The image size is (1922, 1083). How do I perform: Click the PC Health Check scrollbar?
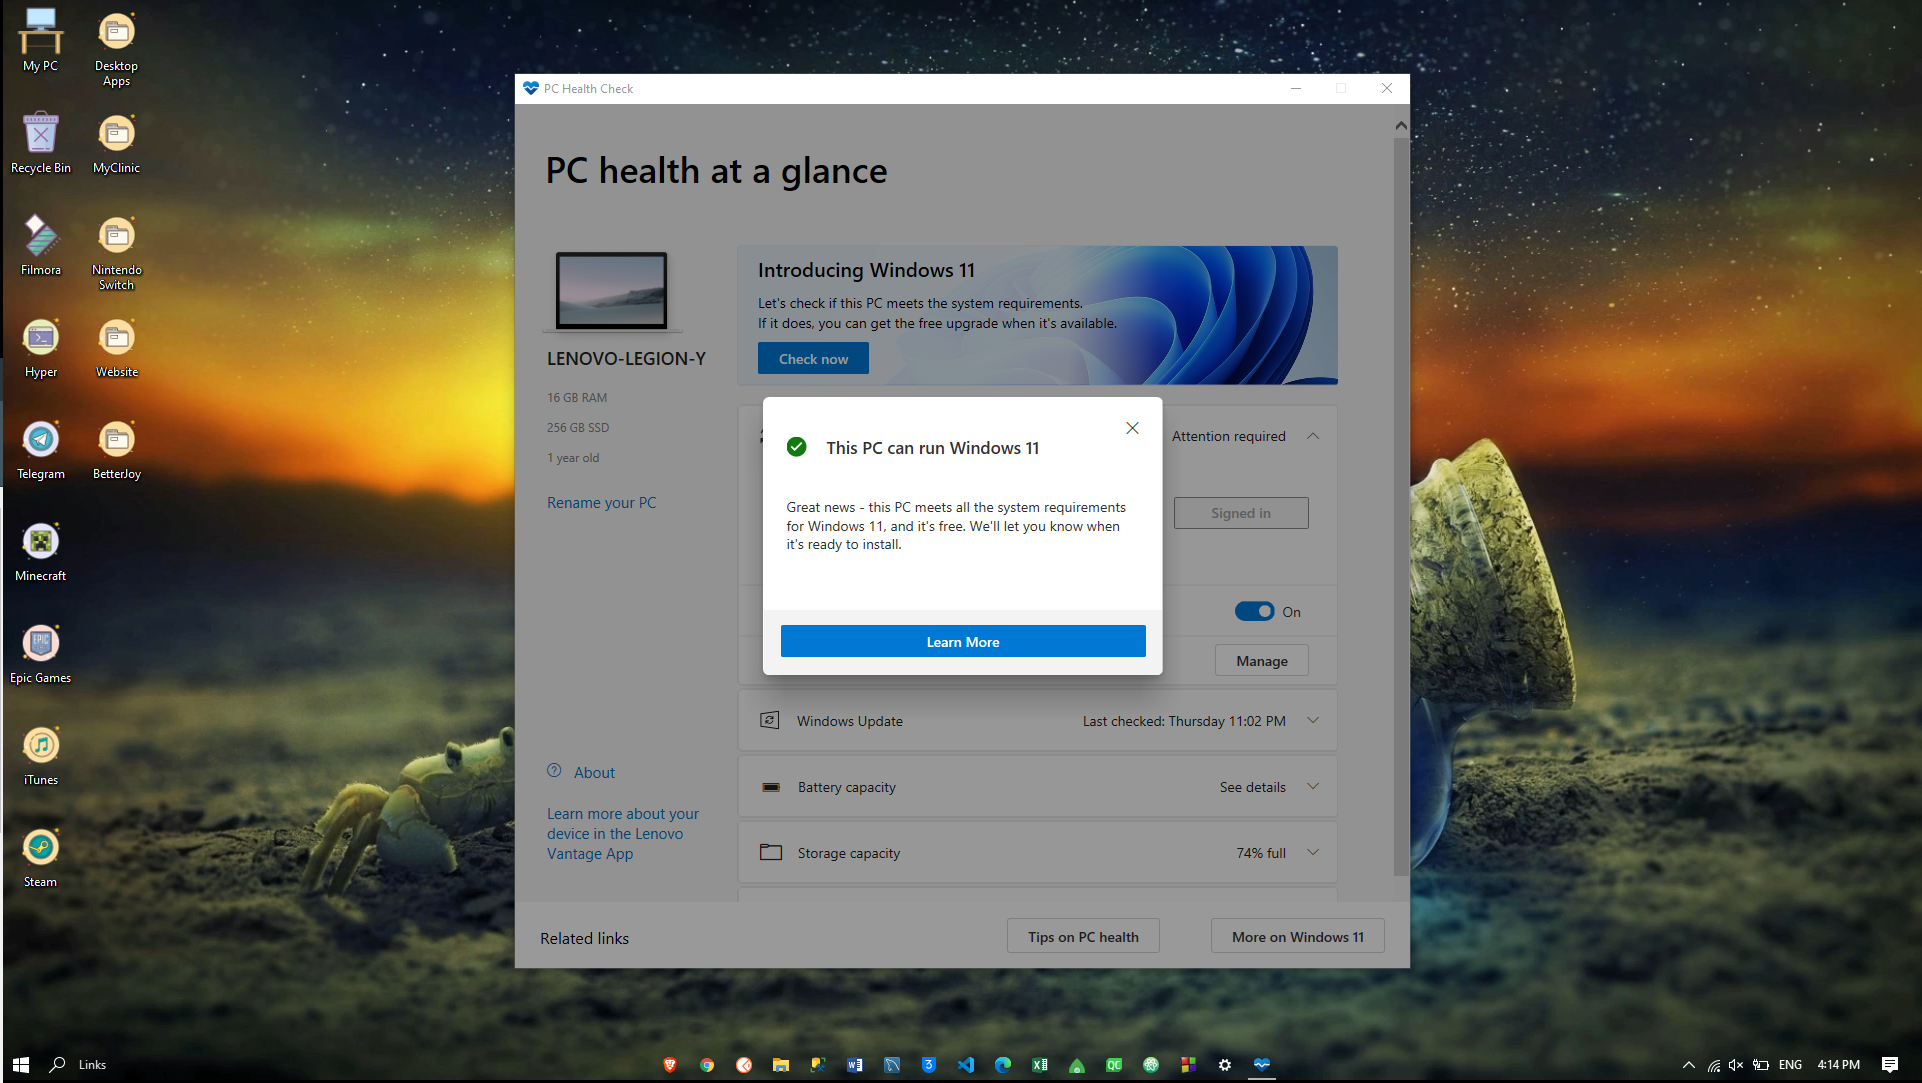(1400, 507)
